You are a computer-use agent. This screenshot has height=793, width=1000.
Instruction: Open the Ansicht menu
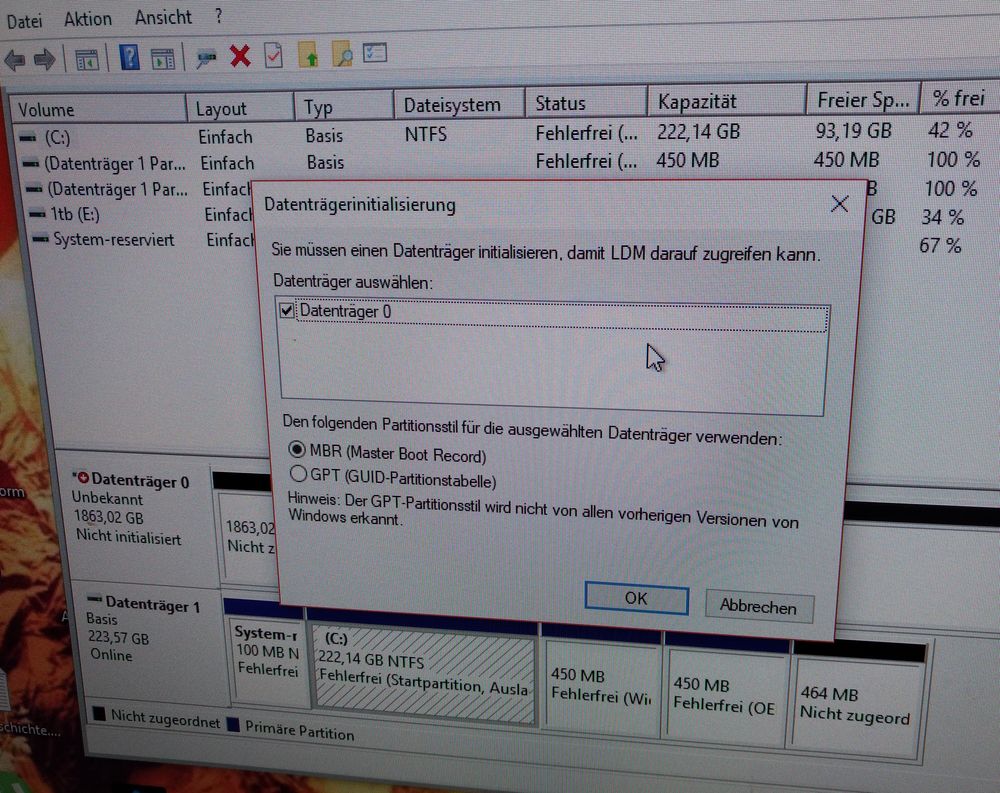(163, 17)
